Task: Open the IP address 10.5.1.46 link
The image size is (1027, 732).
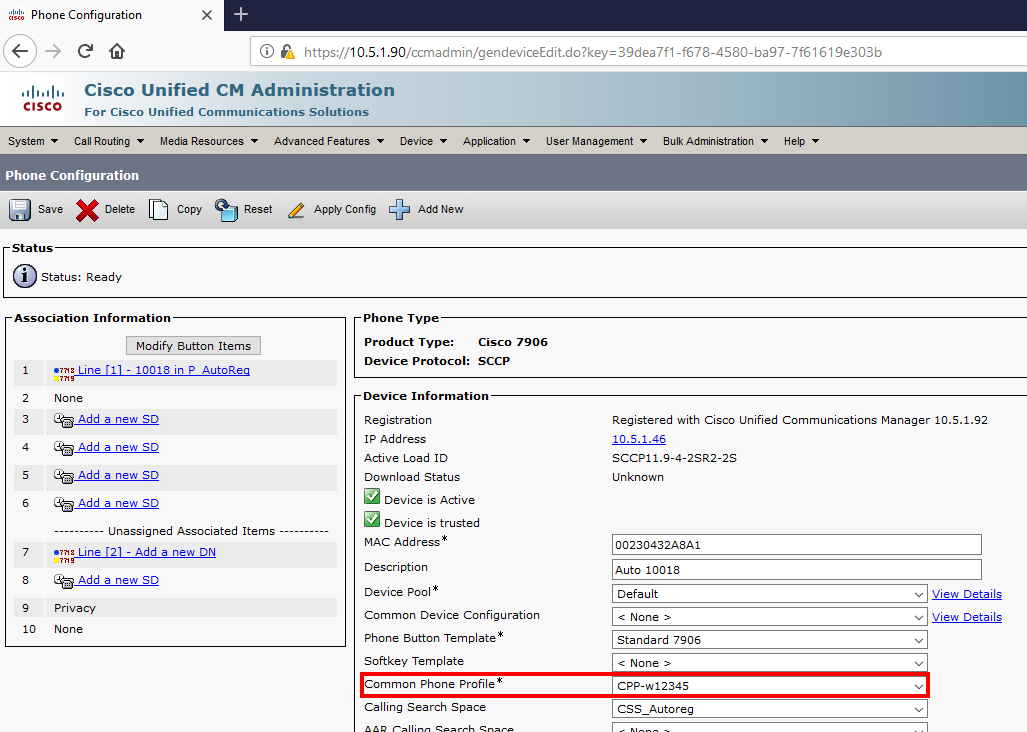Action: tap(639, 439)
